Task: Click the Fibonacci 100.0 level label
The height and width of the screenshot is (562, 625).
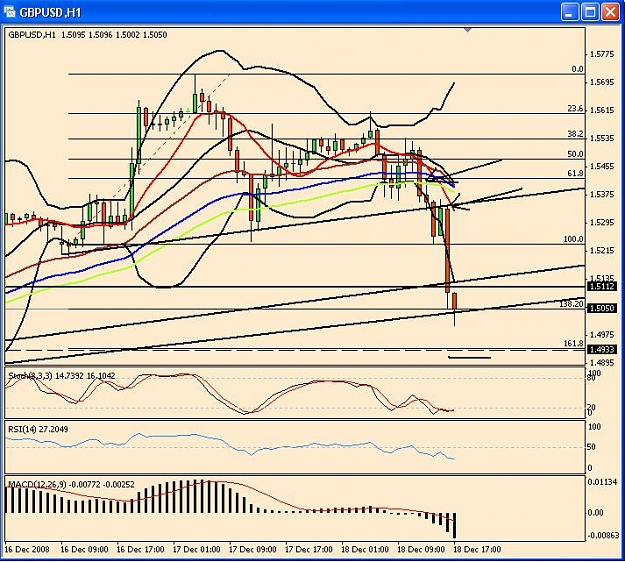Action: pos(573,239)
